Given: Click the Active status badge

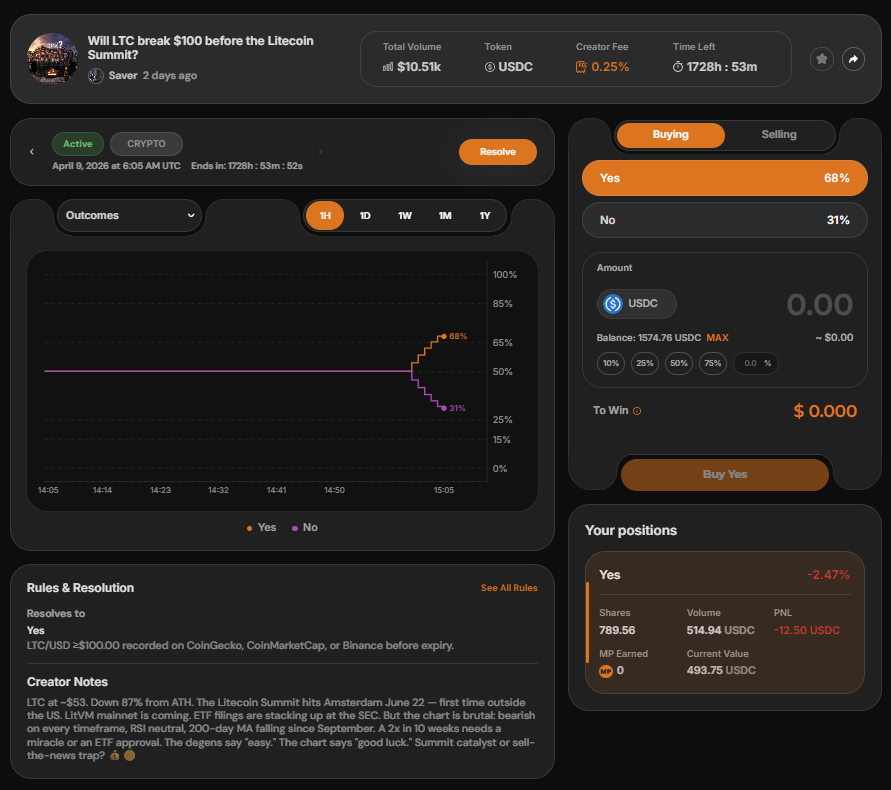Looking at the screenshot, I should pyautogui.click(x=78, y=144).
